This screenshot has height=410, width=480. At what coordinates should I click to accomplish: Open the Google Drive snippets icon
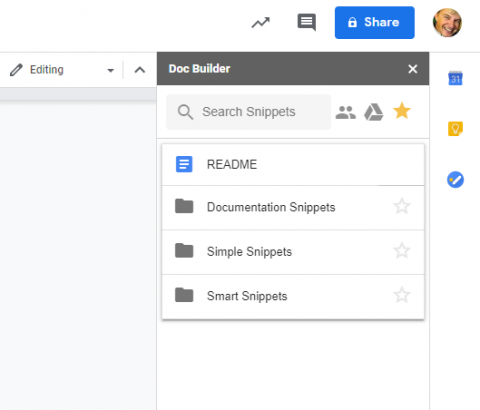coord(374,112)
